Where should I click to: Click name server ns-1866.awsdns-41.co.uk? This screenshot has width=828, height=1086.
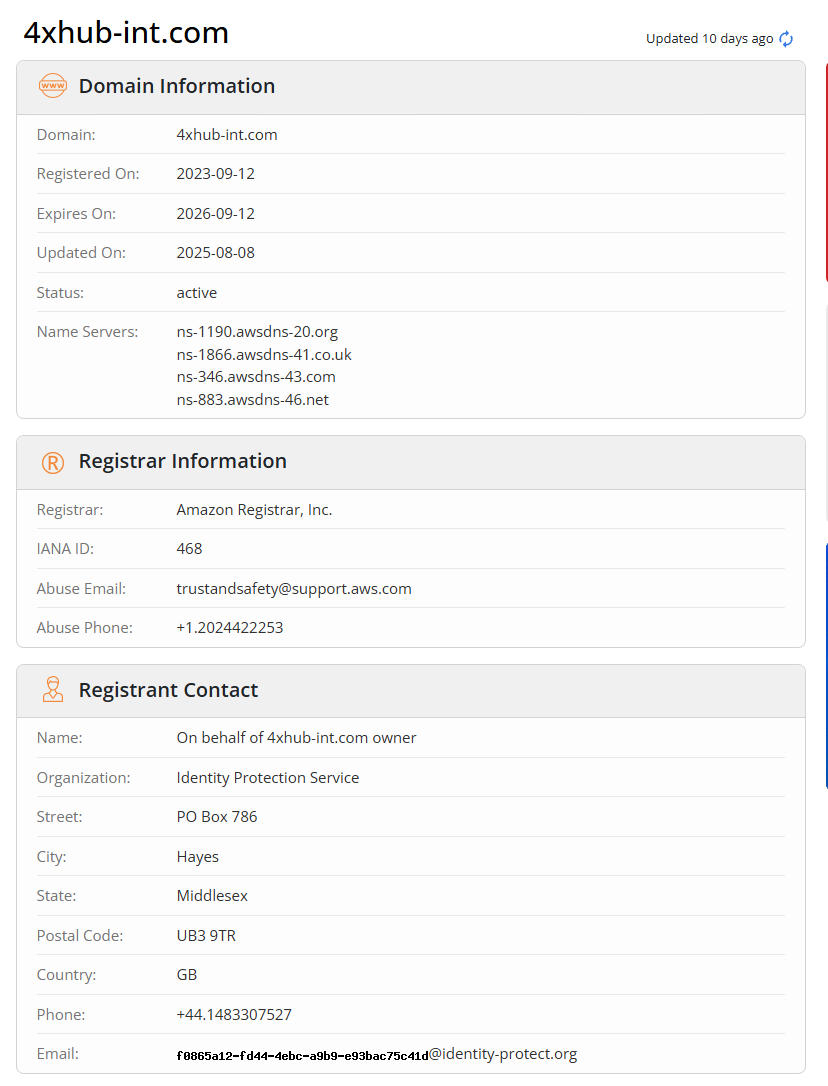click(264, 355)
